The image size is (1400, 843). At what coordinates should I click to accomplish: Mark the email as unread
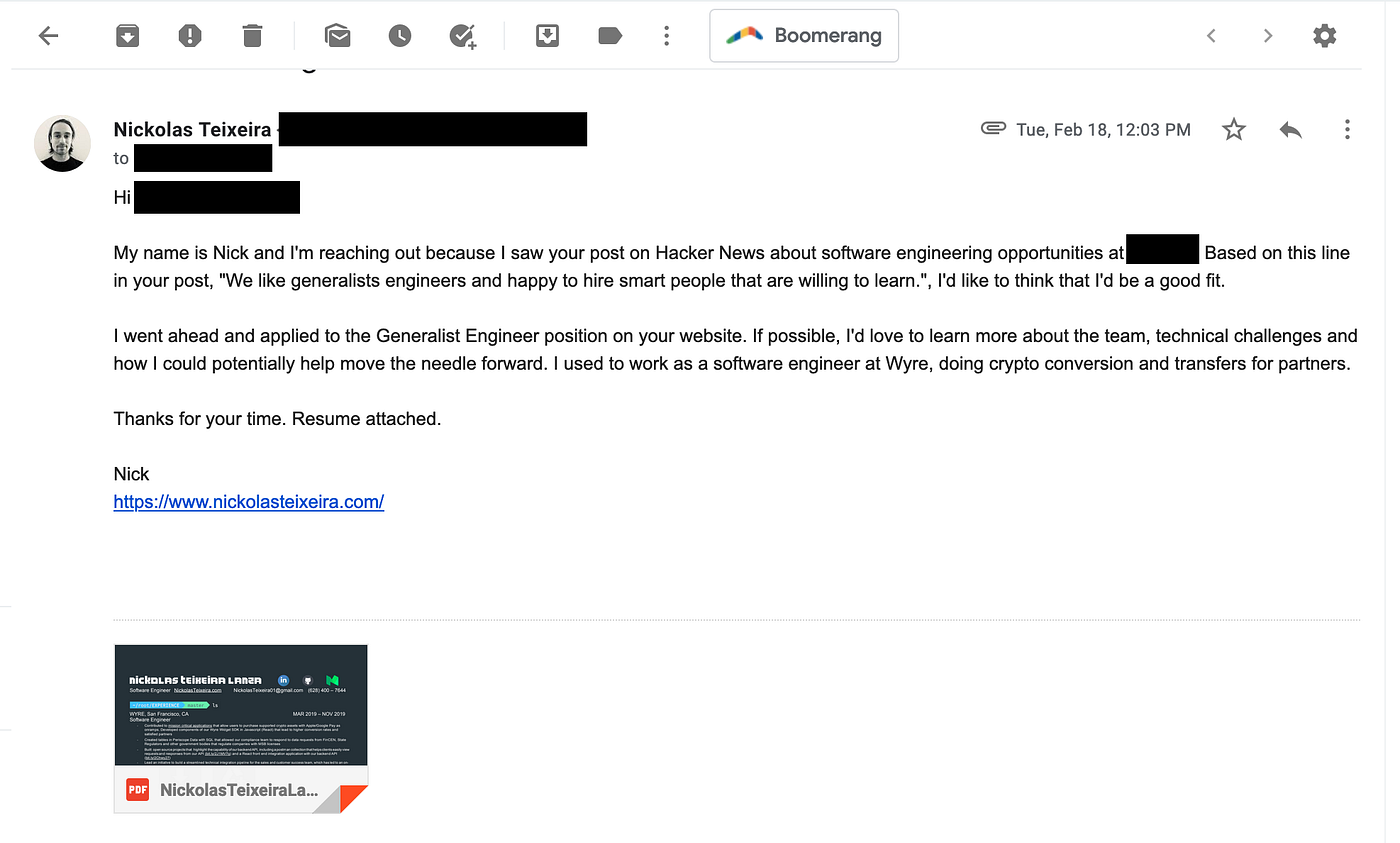pyautogui.click(x=337, y=35)
